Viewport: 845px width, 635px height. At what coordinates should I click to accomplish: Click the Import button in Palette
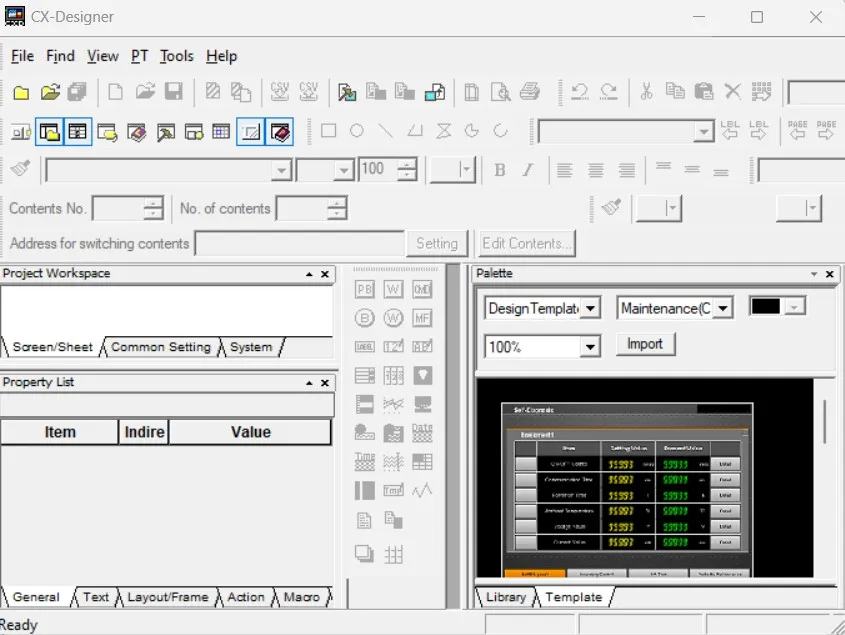click(645, 344)
